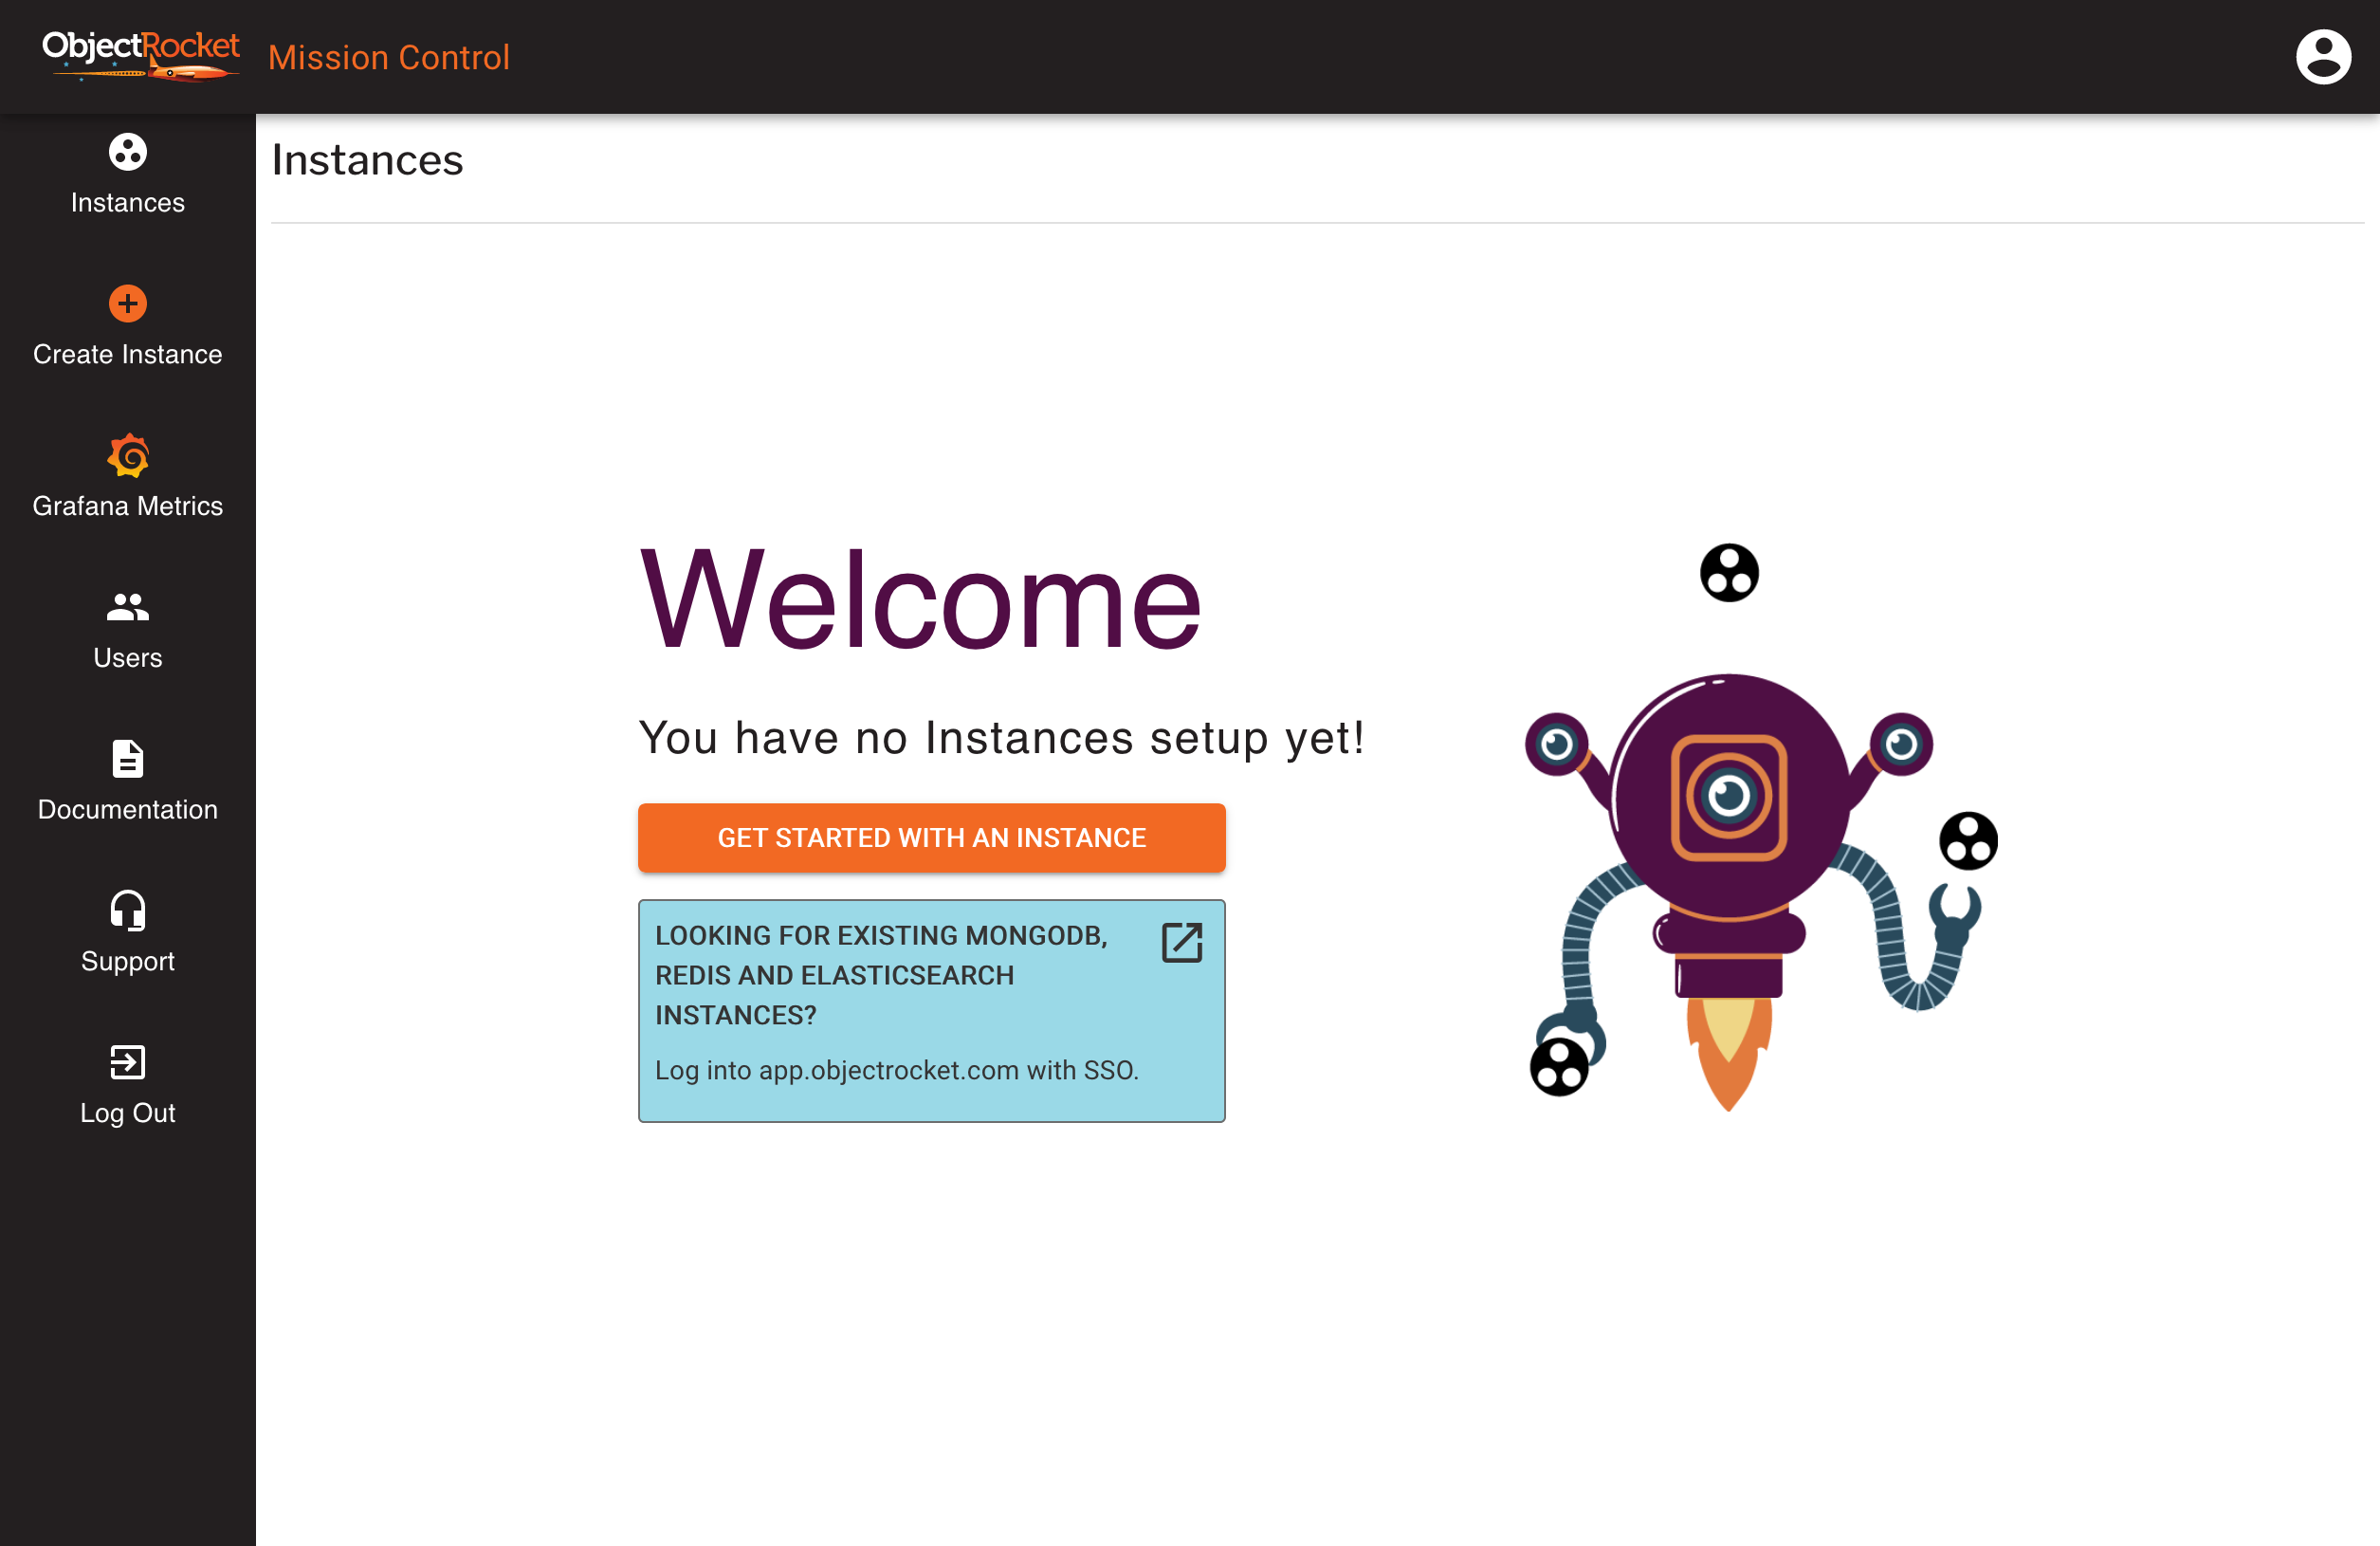Click the orange plus Create Instance icon
The height and width of the screenshot is (1546, 2380).
point(128,304)
